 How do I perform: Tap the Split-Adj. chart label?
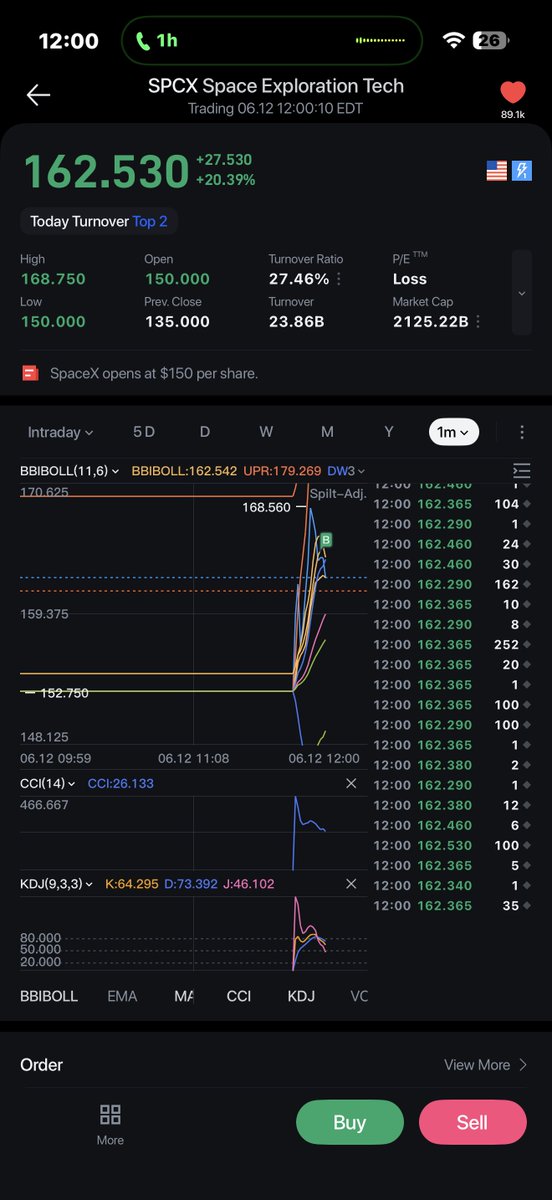[338, 494]
